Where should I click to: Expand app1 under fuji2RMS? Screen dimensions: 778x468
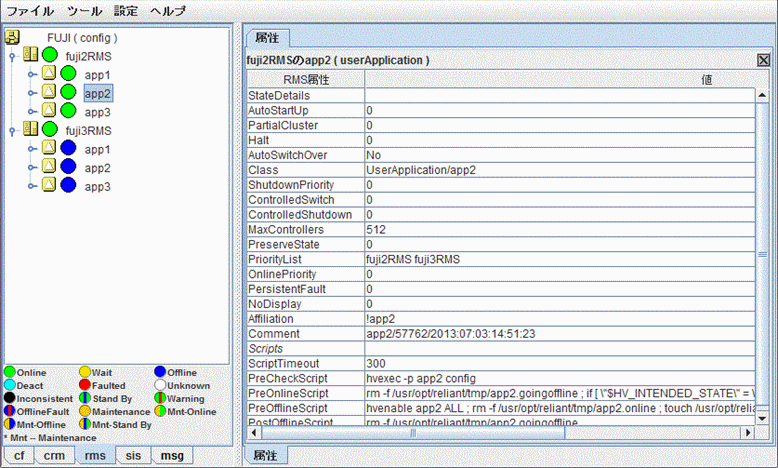point(32,74)
